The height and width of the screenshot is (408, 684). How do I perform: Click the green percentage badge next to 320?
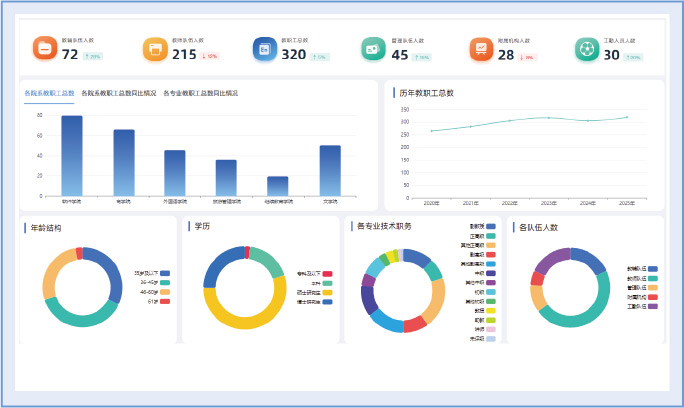(x=320, y=56)
